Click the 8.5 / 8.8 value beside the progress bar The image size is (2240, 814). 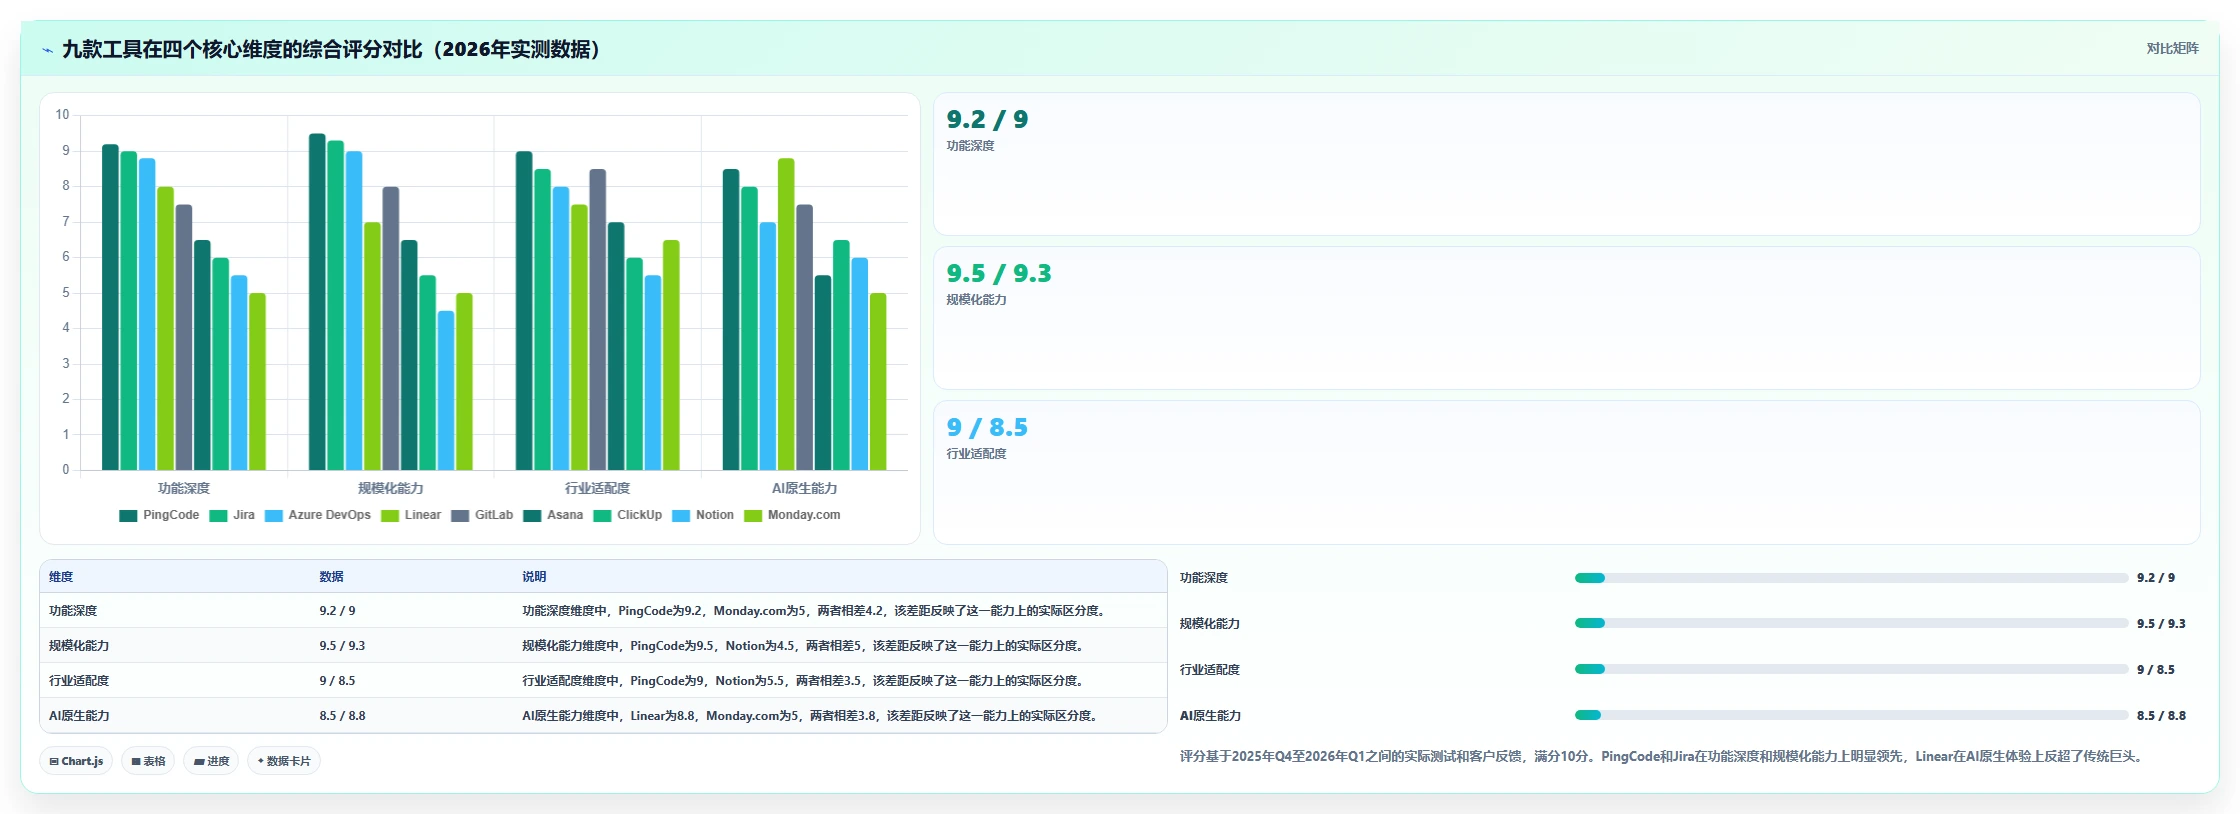point(2161,716)
